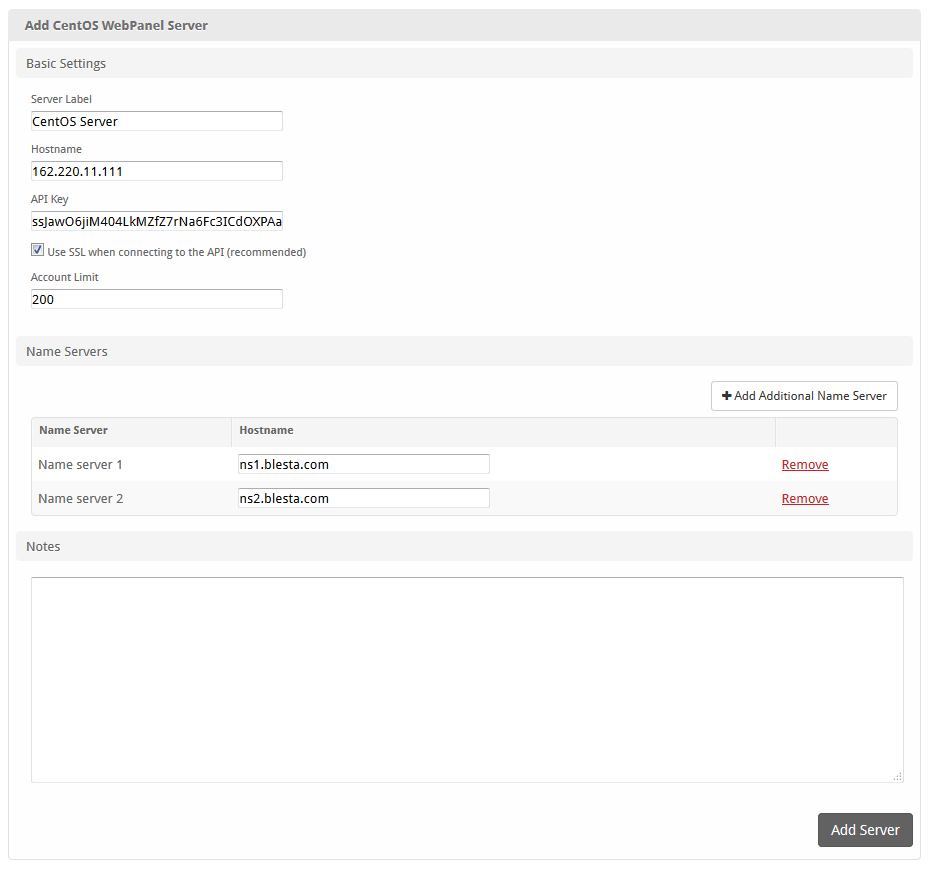Remove Name server 2
930x869 pixels.
click(x=804, y=499)
